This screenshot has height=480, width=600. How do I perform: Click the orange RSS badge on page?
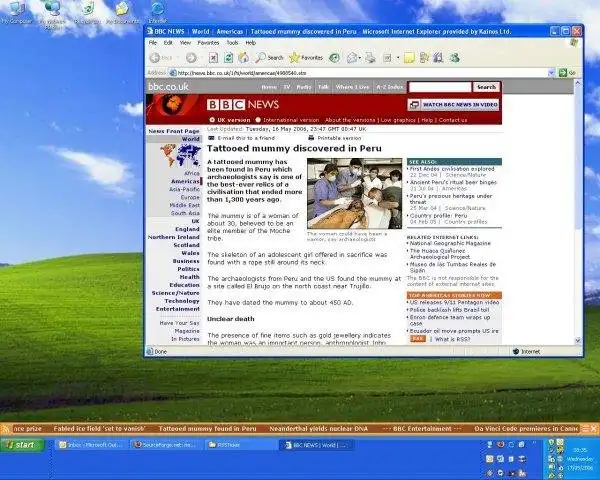click(417, 339)
